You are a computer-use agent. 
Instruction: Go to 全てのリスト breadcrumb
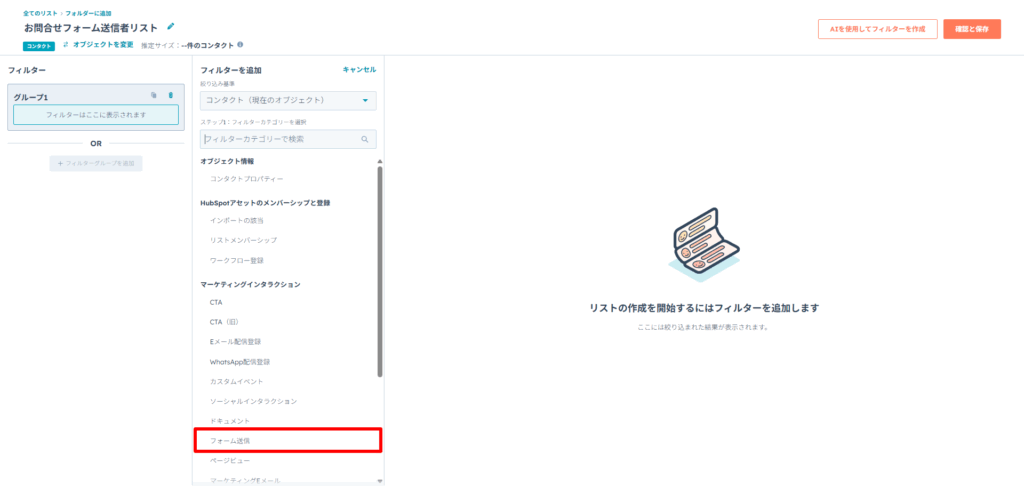[x=40, y=13]
